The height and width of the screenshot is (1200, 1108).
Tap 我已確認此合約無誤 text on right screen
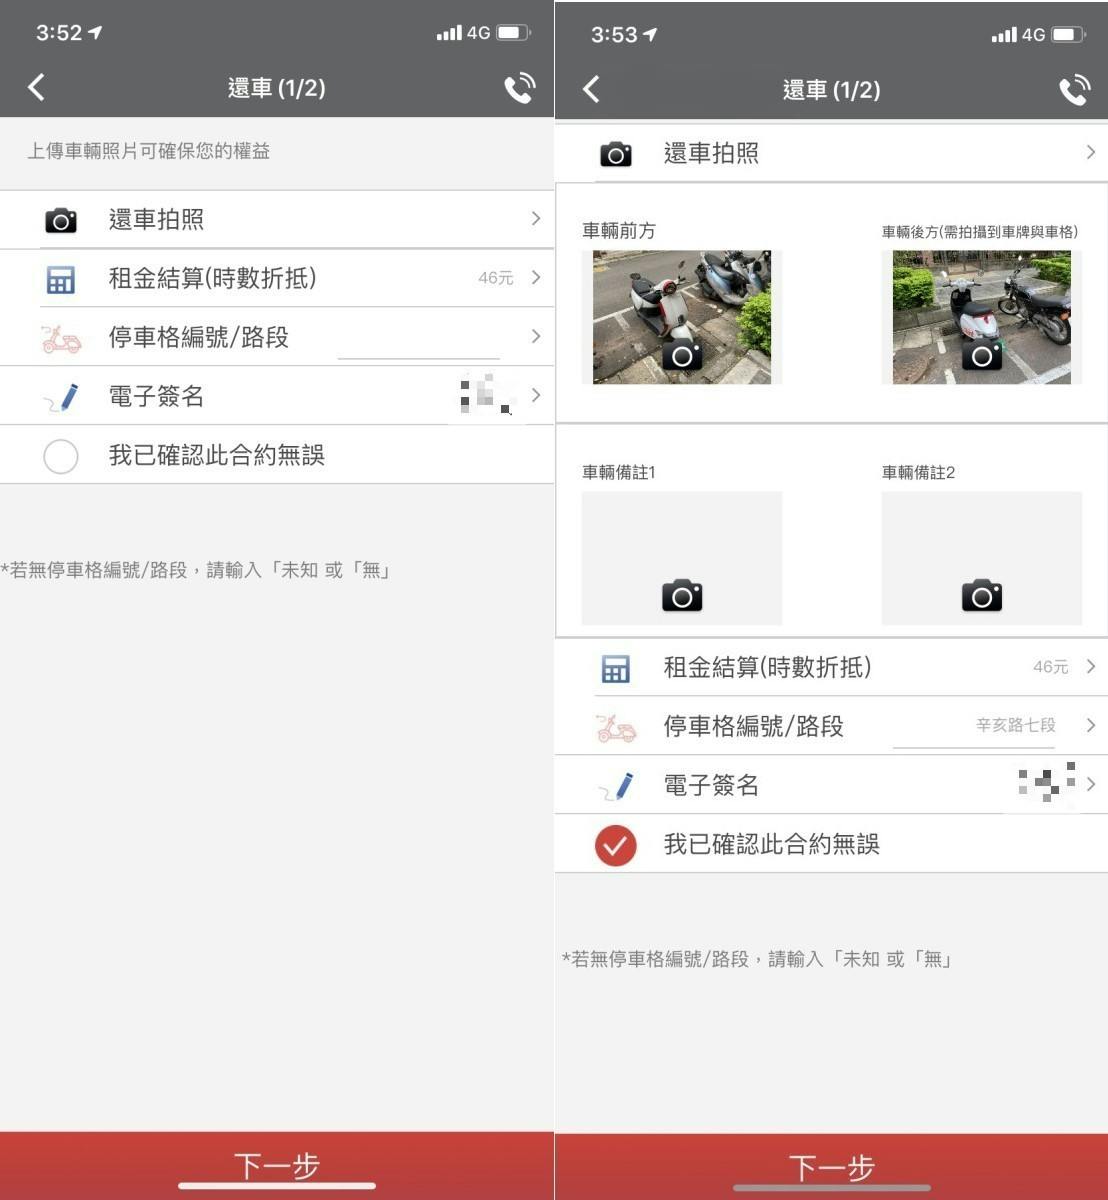pyautogui.click(x=772, y=845)
